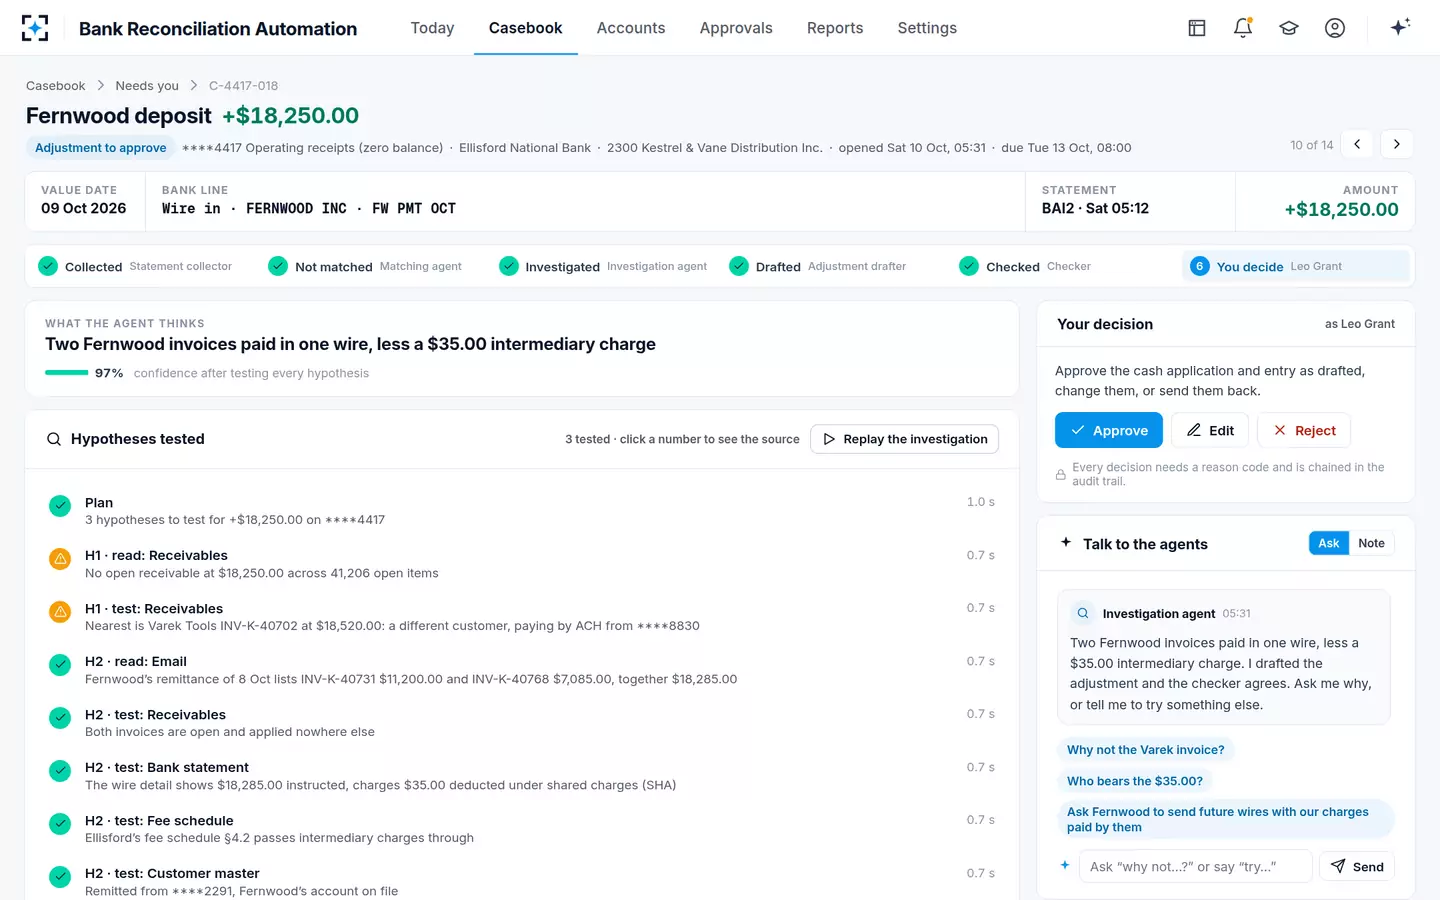Send the chat message
This screenshot has width=1440, height=900.
click(1357, 867)
